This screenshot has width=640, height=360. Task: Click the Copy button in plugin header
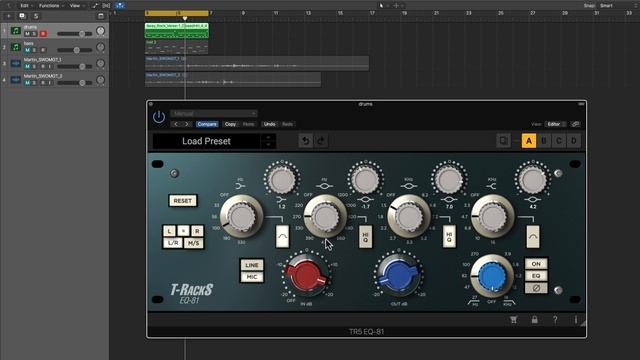click(230, 124)
